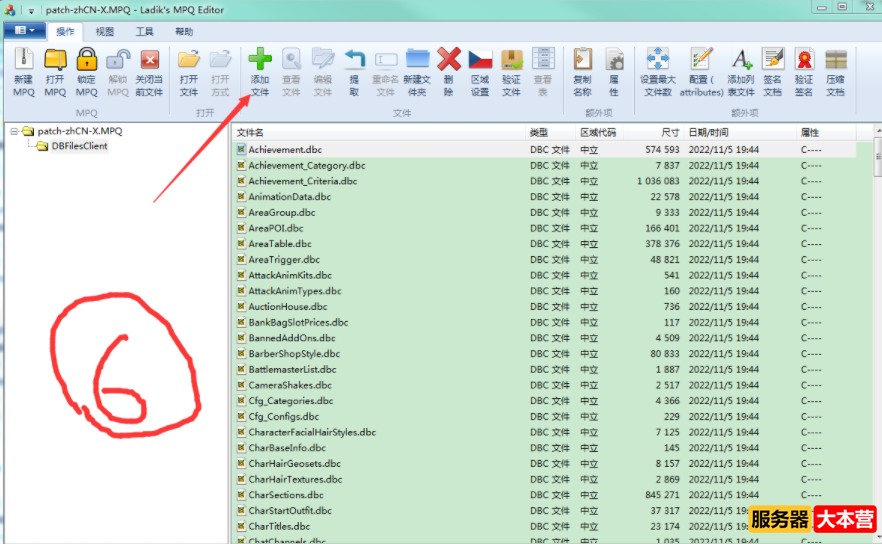
Task: Click the 重命名文件 (Rename file) icon
Action: pos(386,59)
